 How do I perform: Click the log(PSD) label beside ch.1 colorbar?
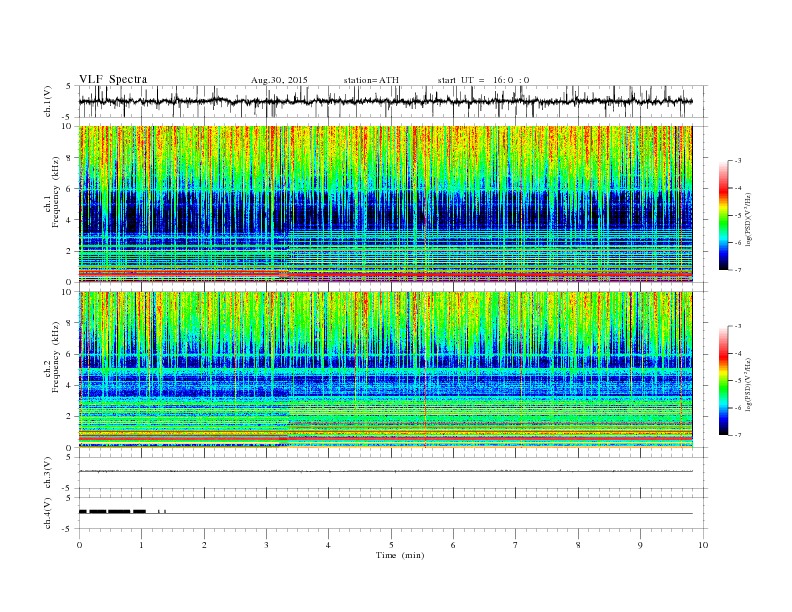[x=750, y=219]
